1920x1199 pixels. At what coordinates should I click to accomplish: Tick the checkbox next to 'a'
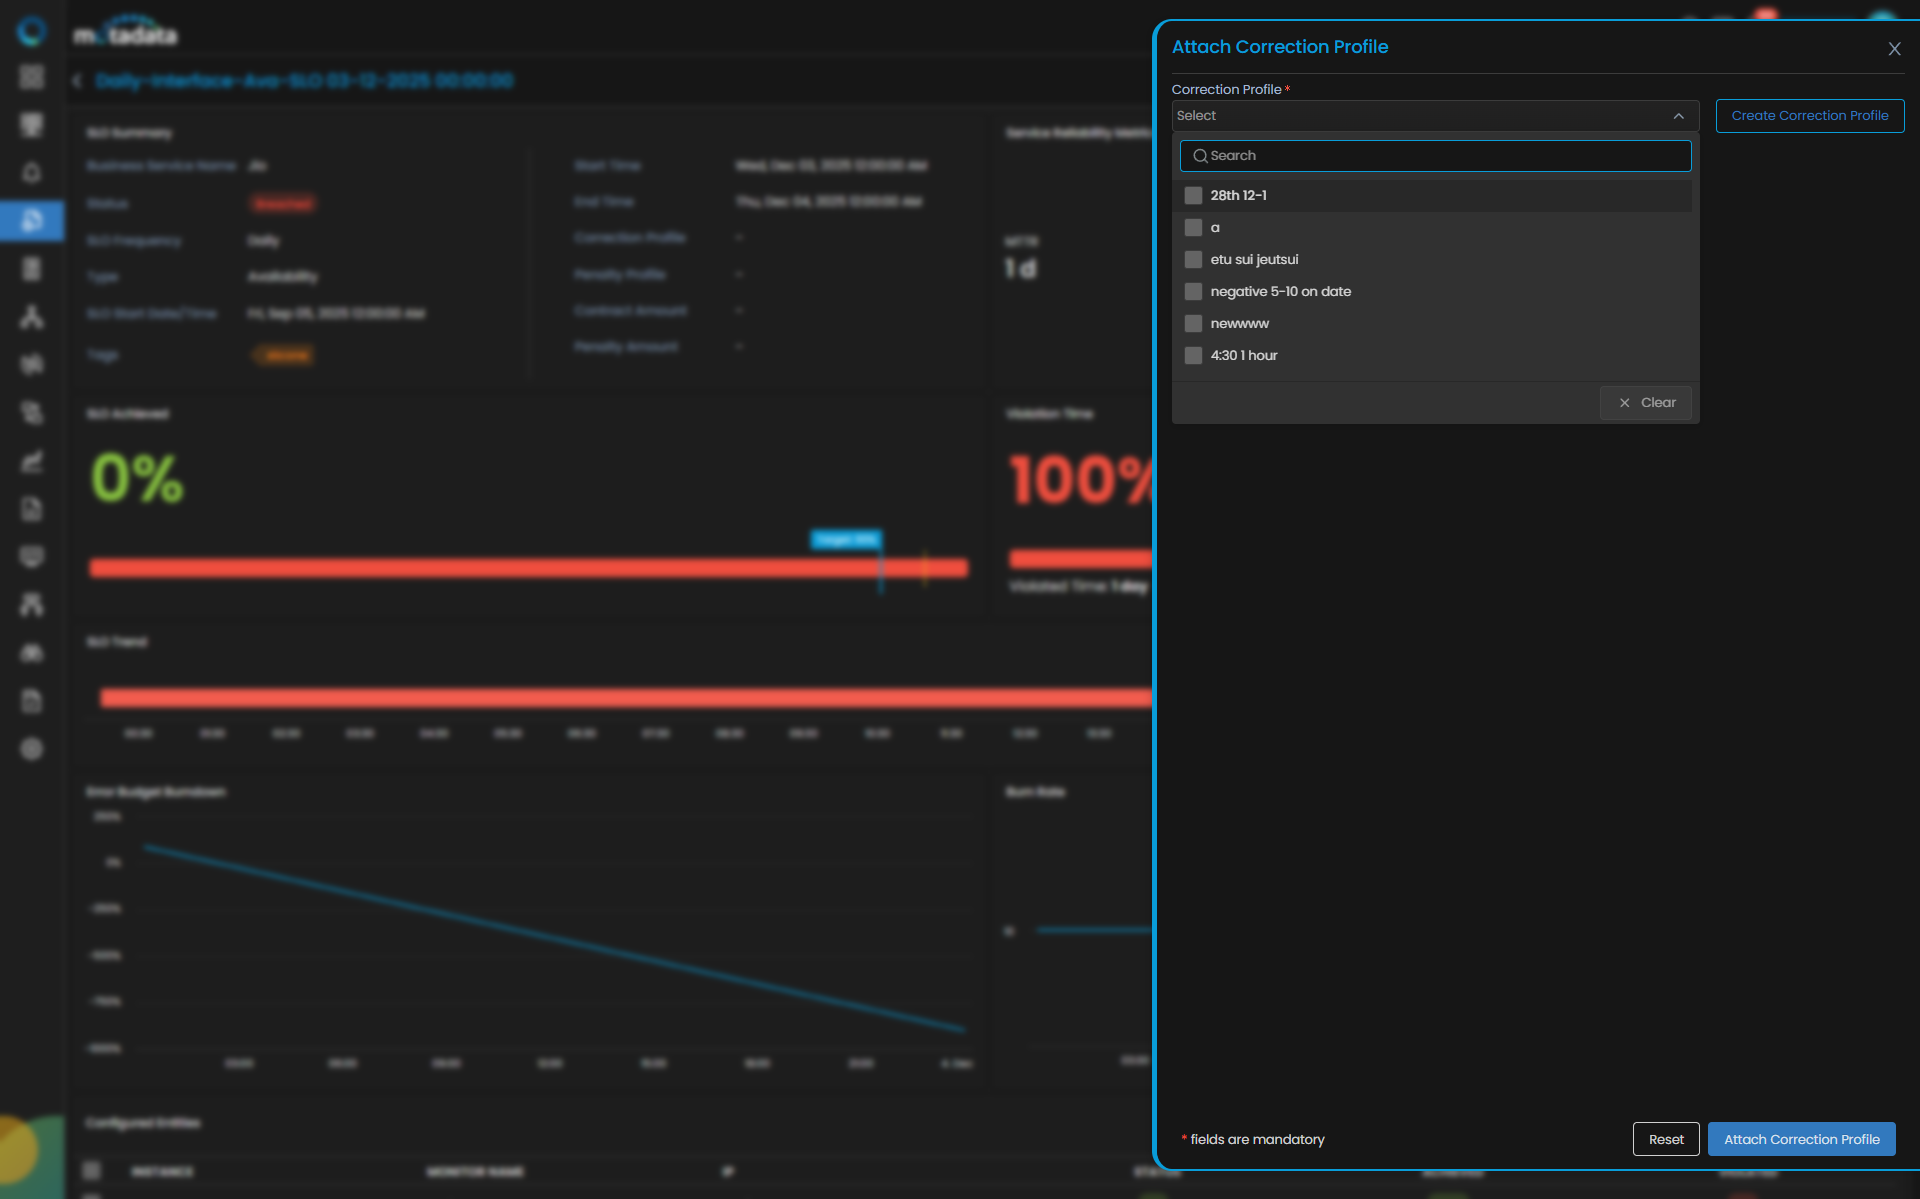tap(1193, 228)
